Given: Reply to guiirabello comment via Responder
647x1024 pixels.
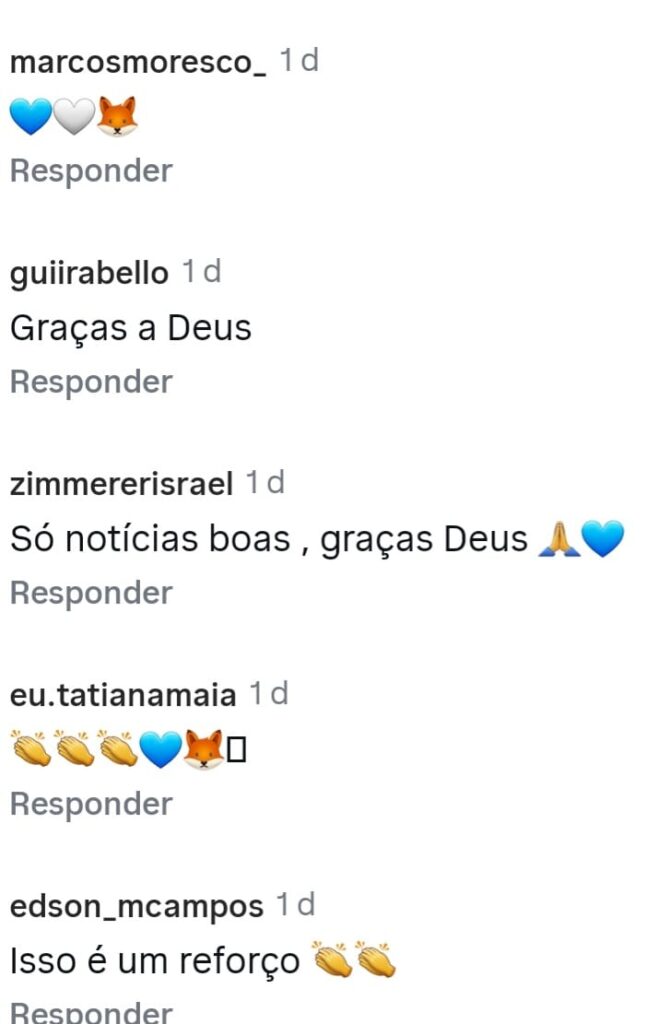Looking at the screenshot, I should point(91,382).
